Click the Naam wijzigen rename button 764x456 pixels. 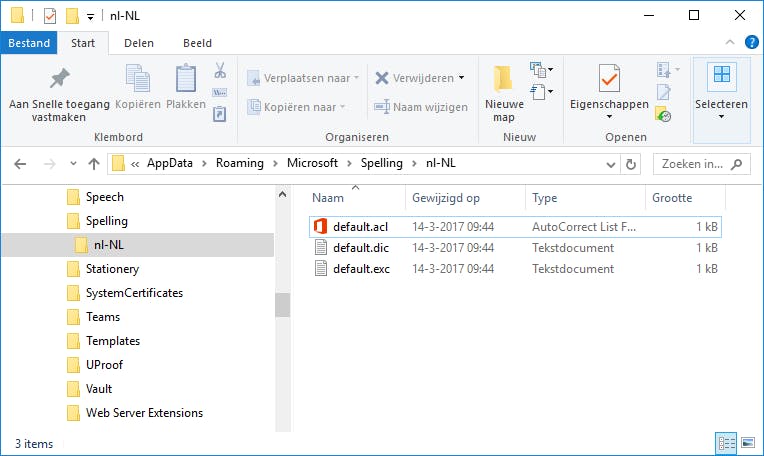pyautogui.click(x=421, y=107)
